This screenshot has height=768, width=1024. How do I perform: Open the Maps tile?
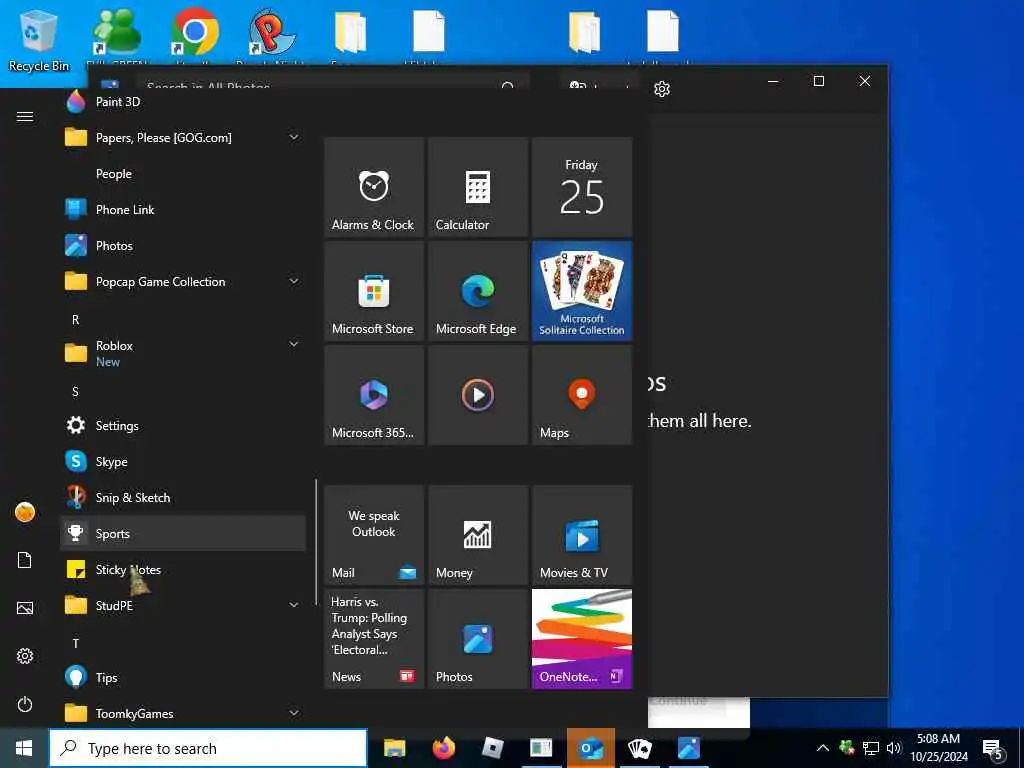click(582, 396)
